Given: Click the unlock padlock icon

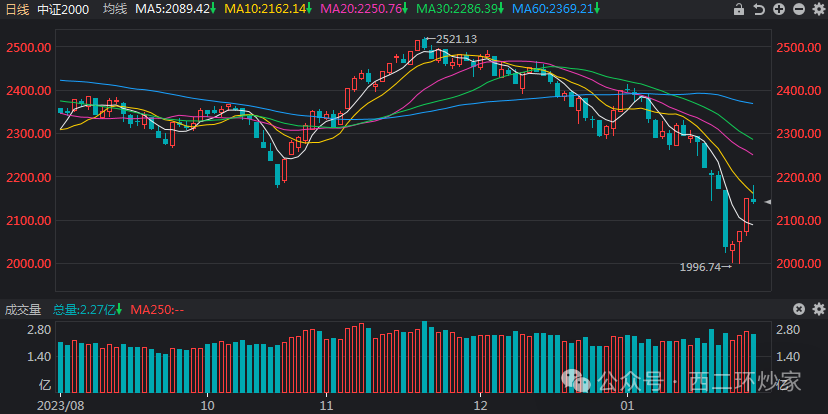Looking at the screenshot, I should 739,9.
